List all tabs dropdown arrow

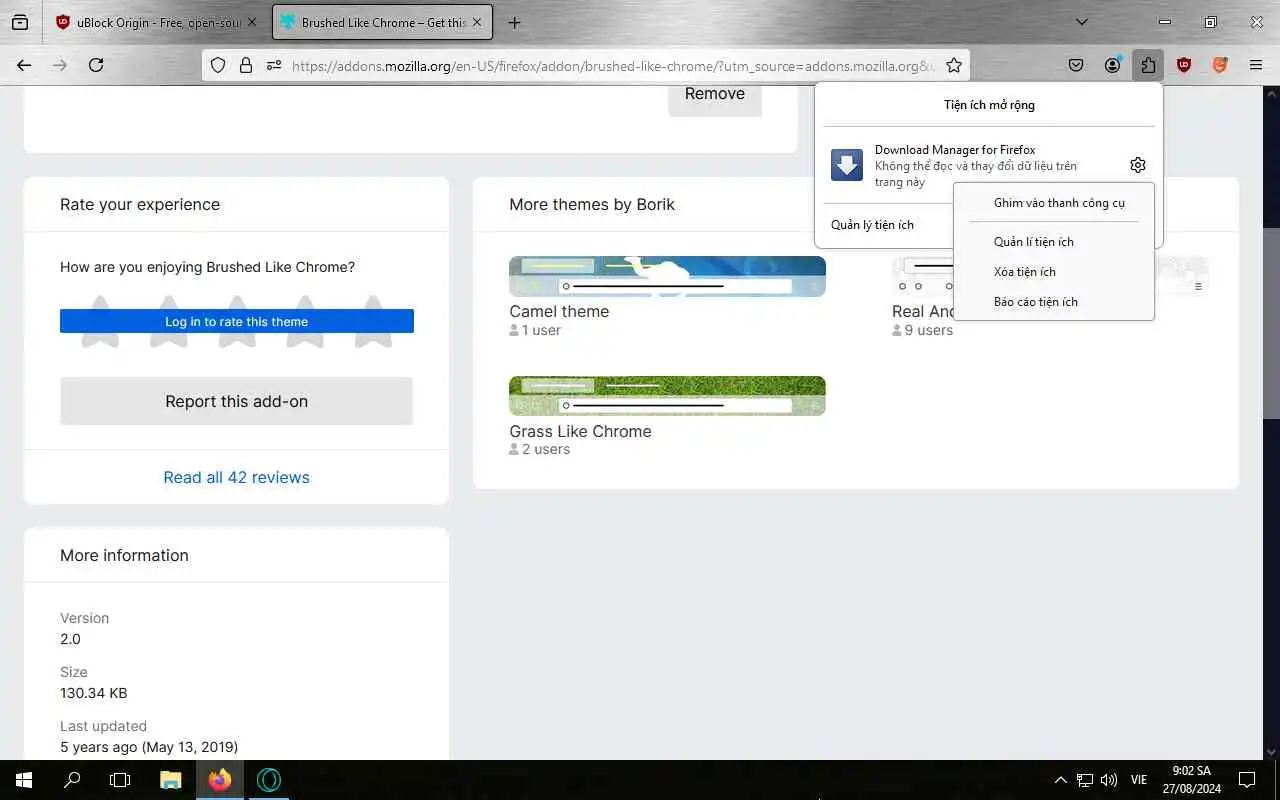[x=1081, y=22]
